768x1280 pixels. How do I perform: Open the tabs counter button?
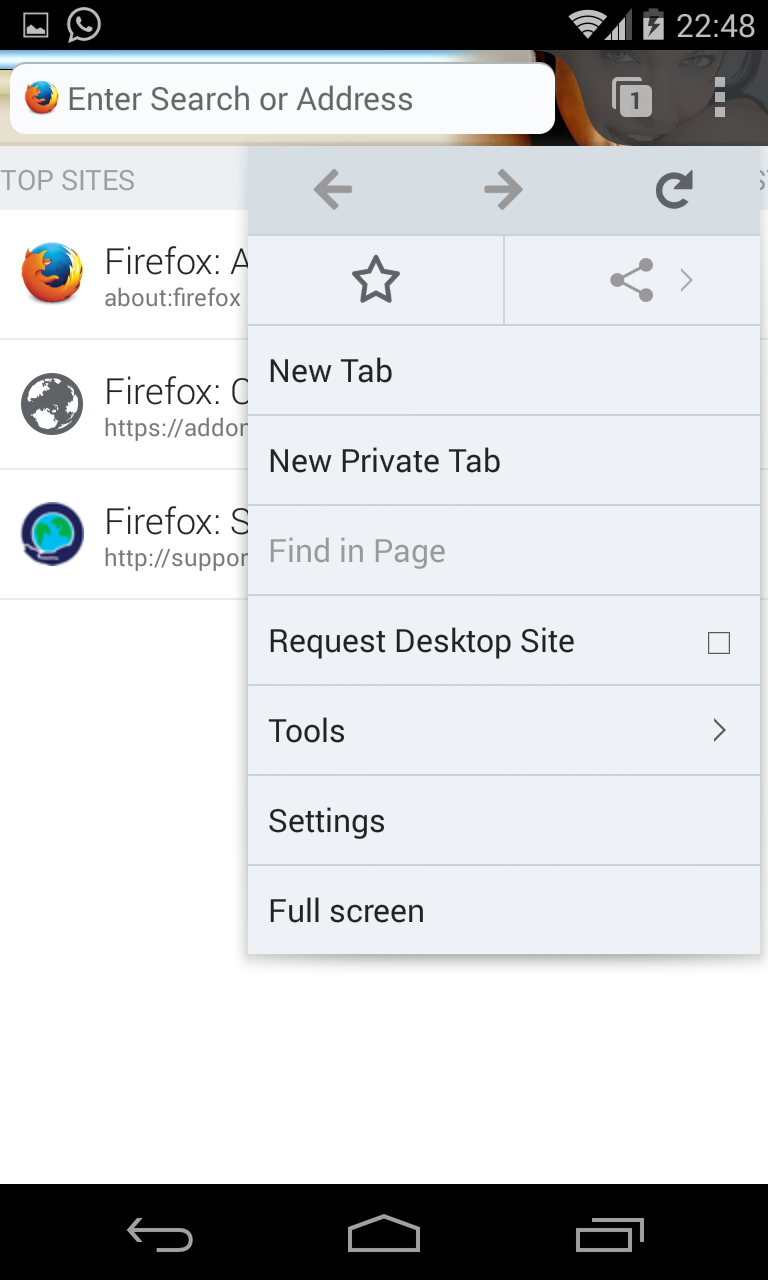632,98
